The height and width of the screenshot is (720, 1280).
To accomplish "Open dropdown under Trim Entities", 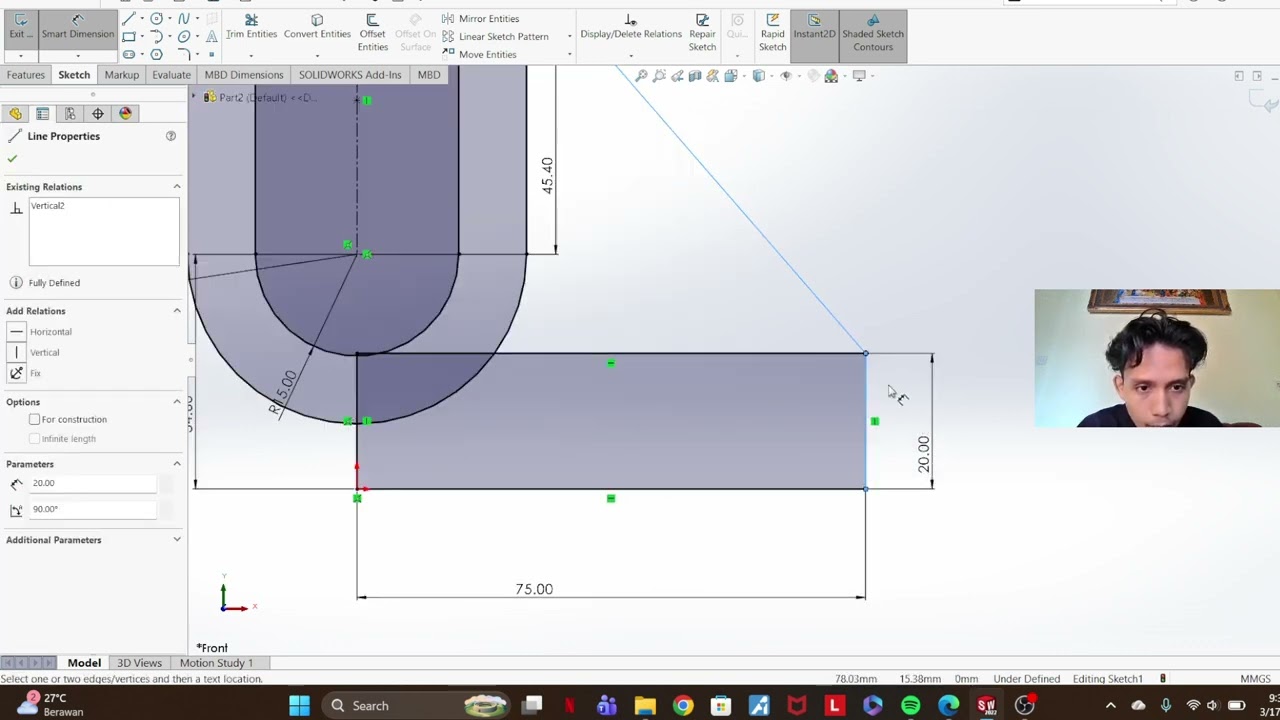I will click(x=251, y=56).
